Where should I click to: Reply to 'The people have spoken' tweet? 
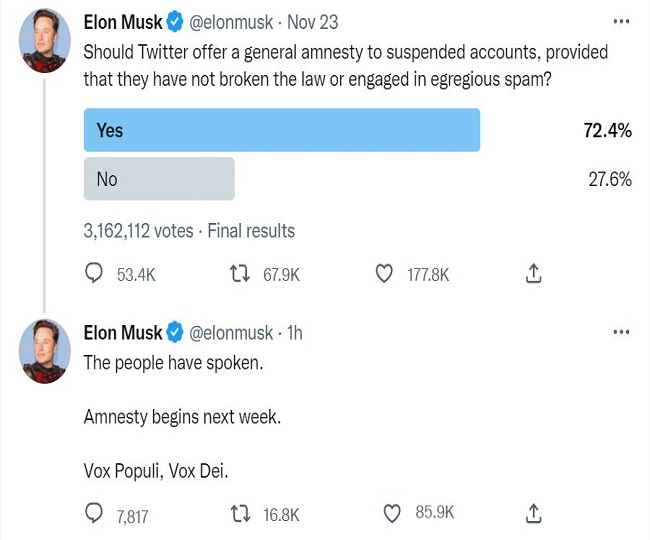(95, 514)
